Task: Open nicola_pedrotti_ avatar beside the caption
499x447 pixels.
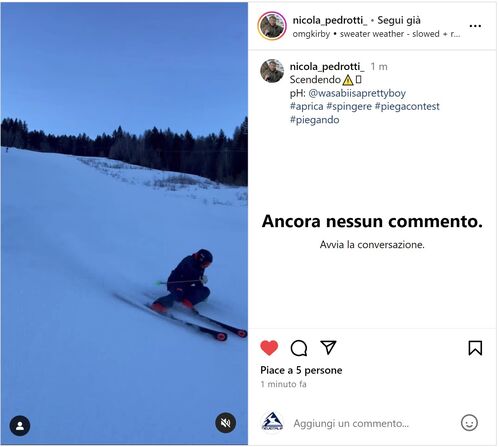Action: (272, 71)
